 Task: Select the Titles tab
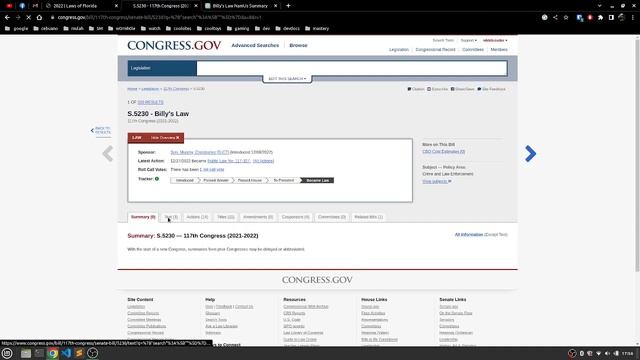click(225, 217)
